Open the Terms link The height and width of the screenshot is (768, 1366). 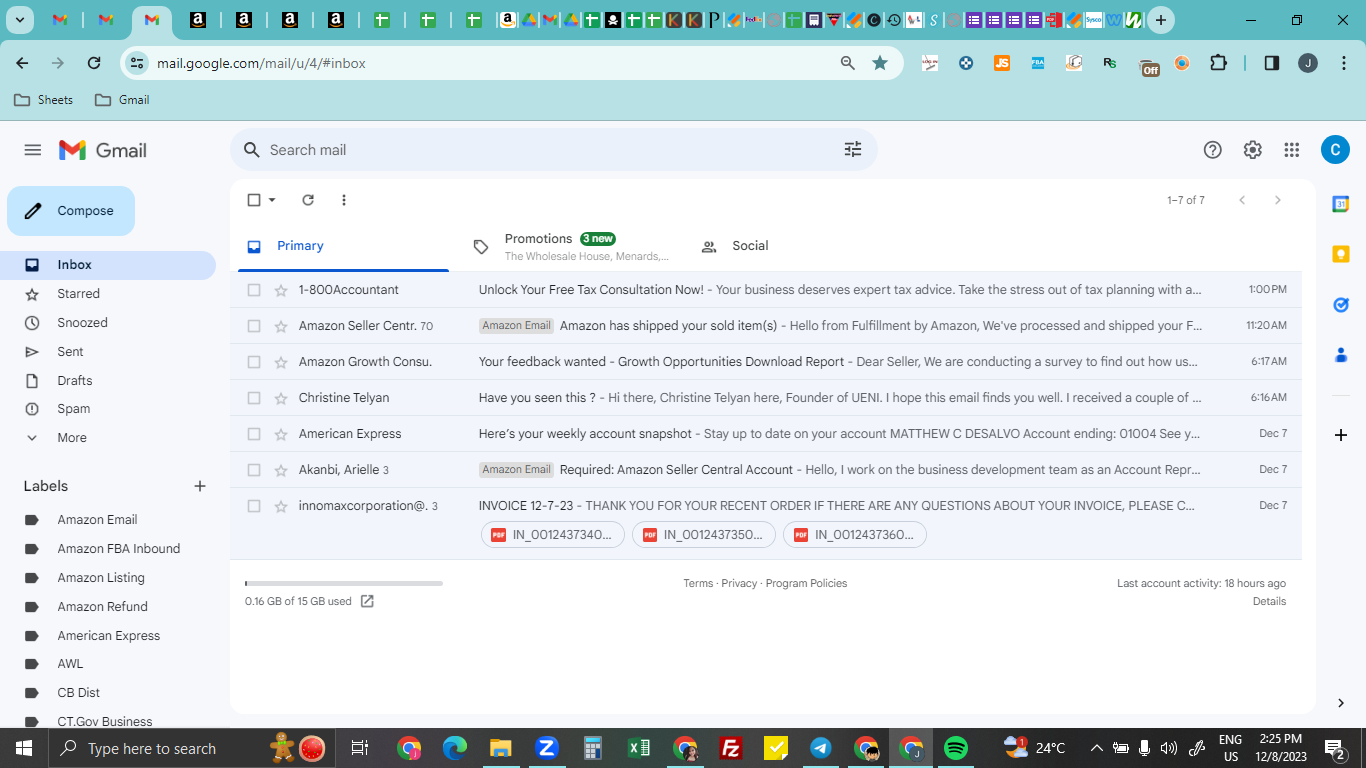point(698,583)
